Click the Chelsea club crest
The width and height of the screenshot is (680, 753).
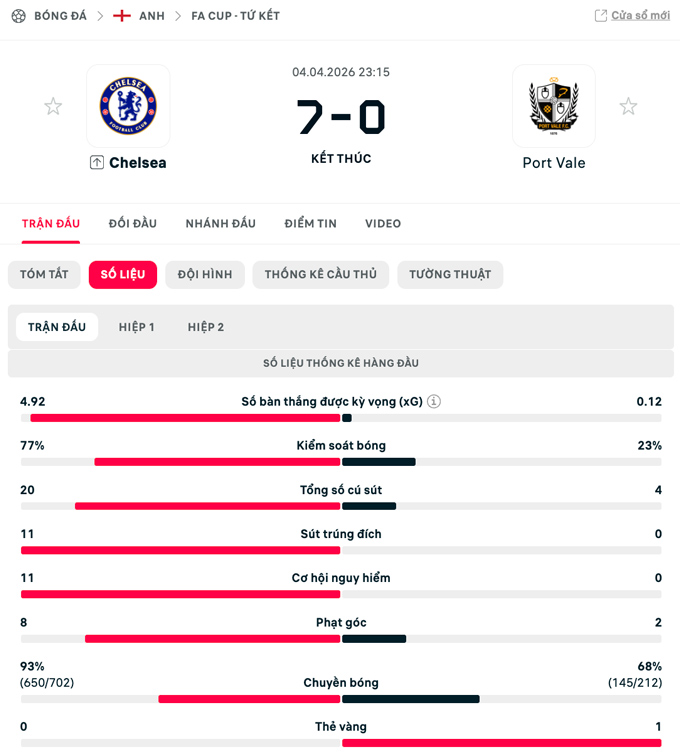click(x=128, y=106)
